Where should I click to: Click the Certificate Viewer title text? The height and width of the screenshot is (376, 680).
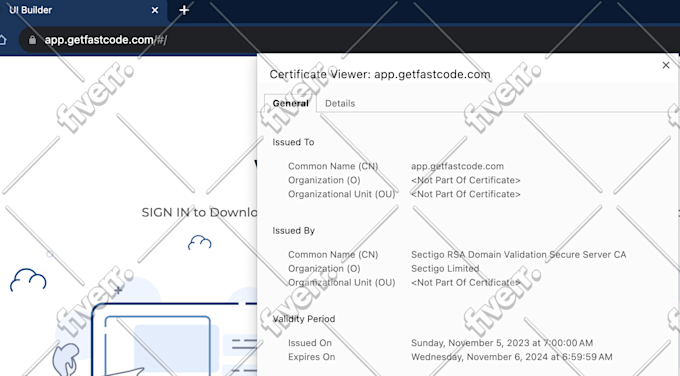coord(380,74)
